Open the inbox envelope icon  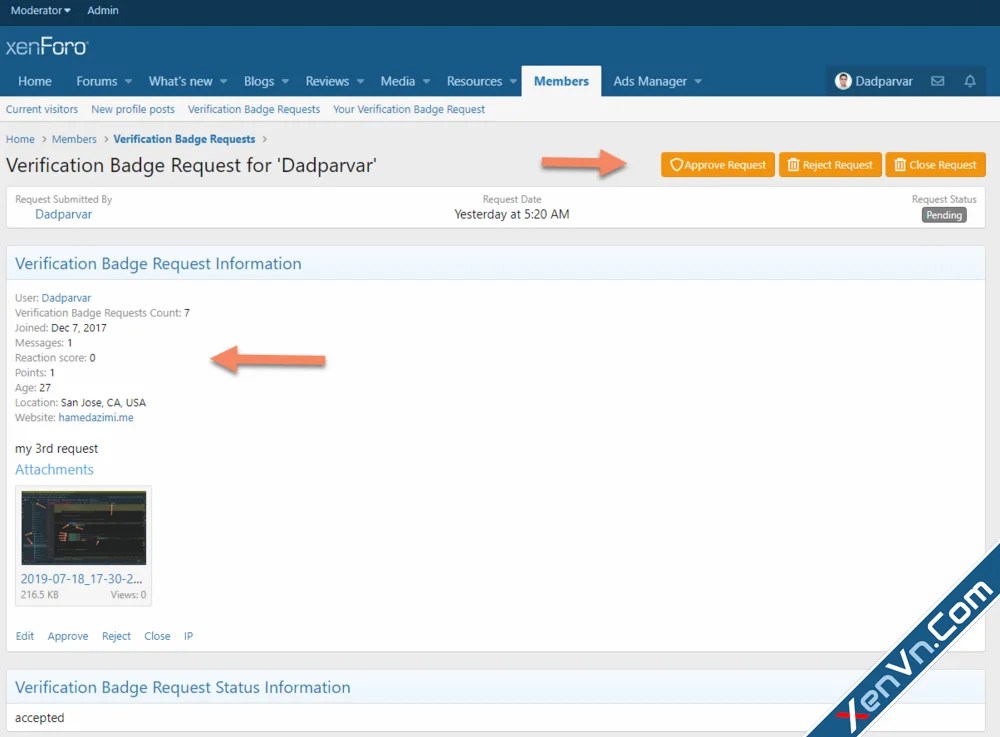point(937,81)
